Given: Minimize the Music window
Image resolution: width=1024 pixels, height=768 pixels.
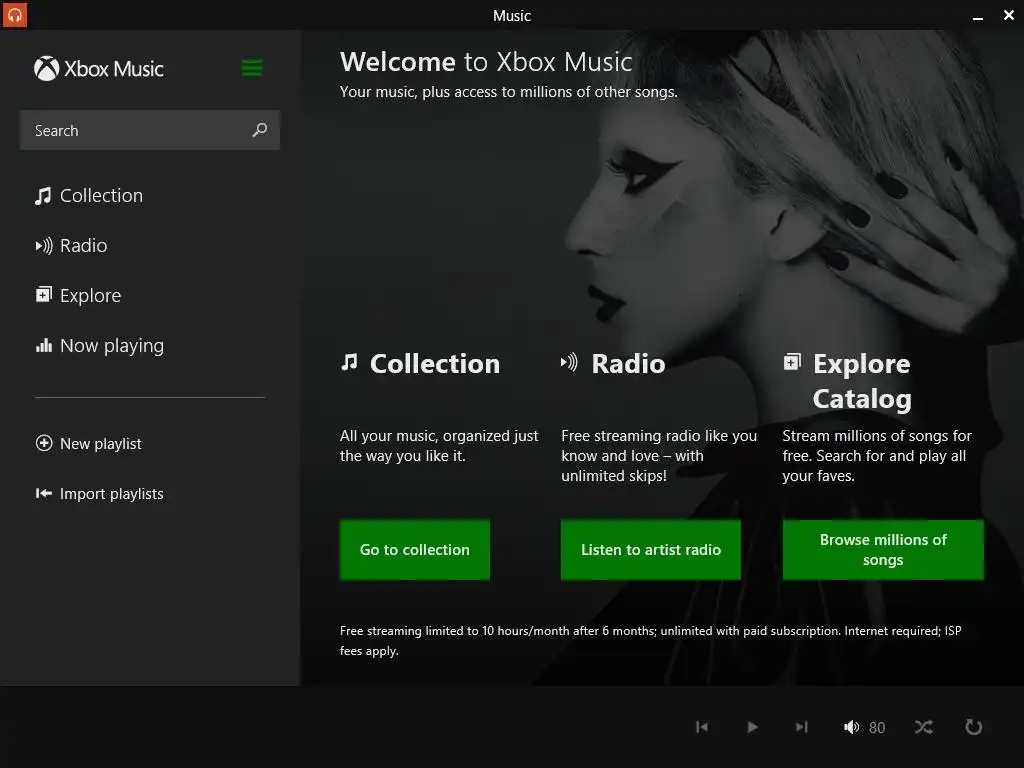Looking at the screenshot, I should 978,18.
